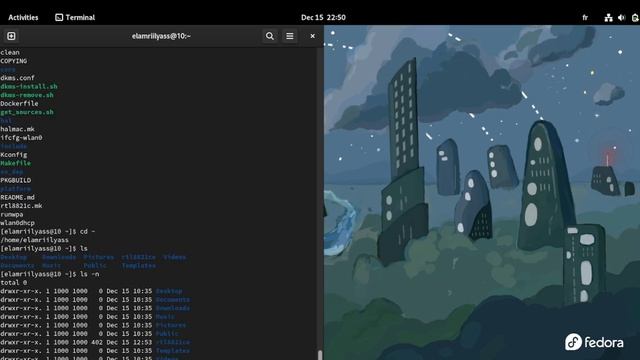640x360 pixels.
Task: Open the Terminal app menu in top bar
Action: tap(75, 18)
